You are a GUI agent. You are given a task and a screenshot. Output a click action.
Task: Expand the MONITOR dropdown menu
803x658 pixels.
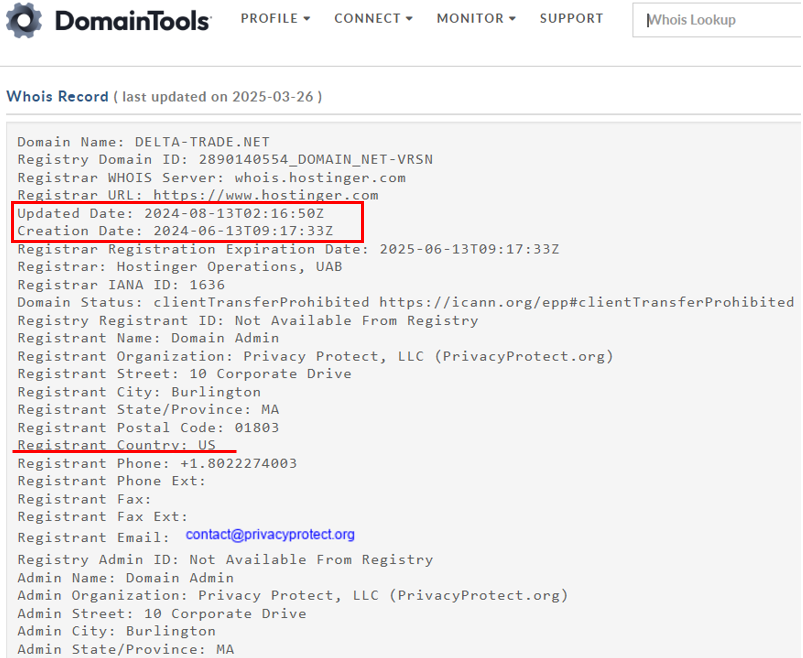click(x=476, y=18)
